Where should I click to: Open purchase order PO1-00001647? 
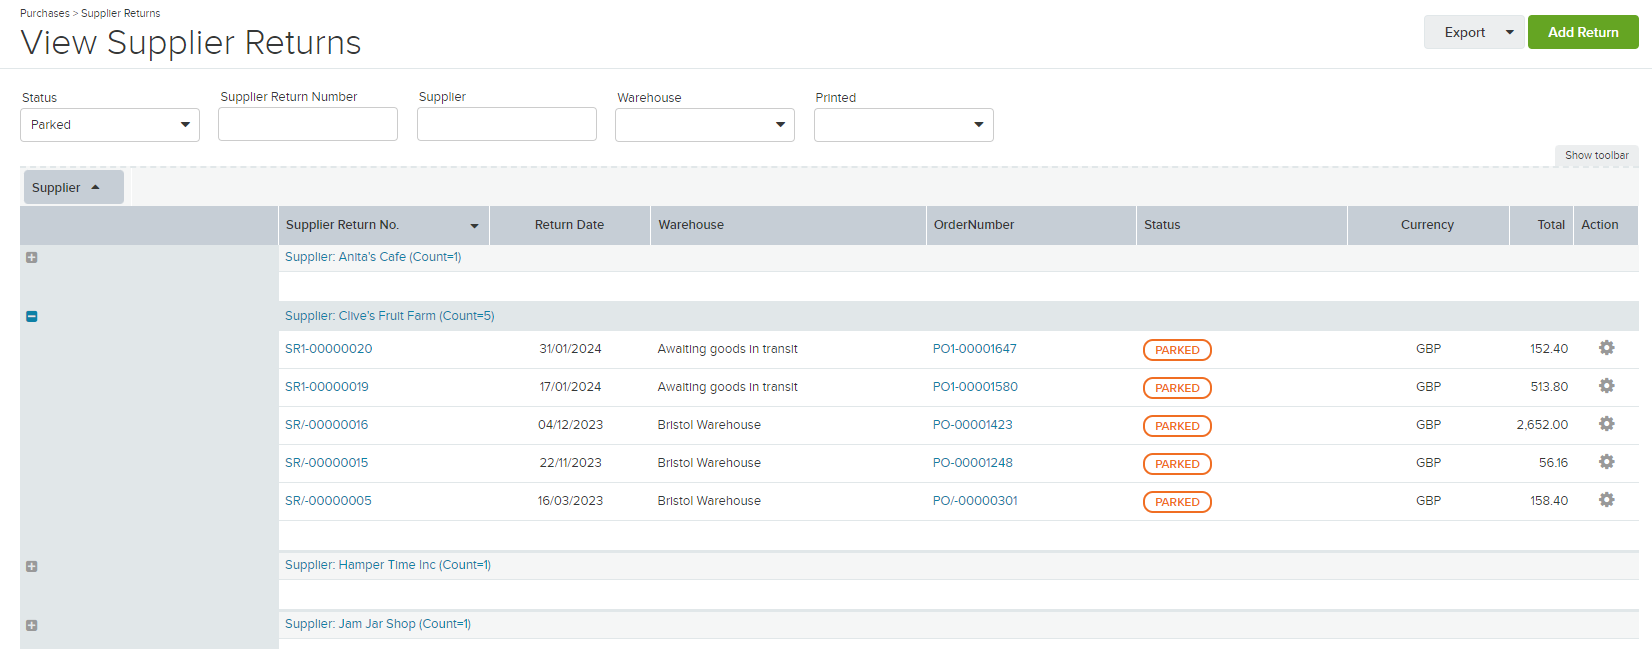[975, 349]
